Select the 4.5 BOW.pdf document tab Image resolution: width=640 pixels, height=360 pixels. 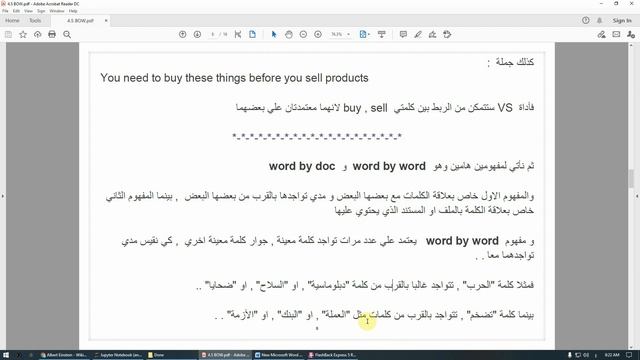80,20
